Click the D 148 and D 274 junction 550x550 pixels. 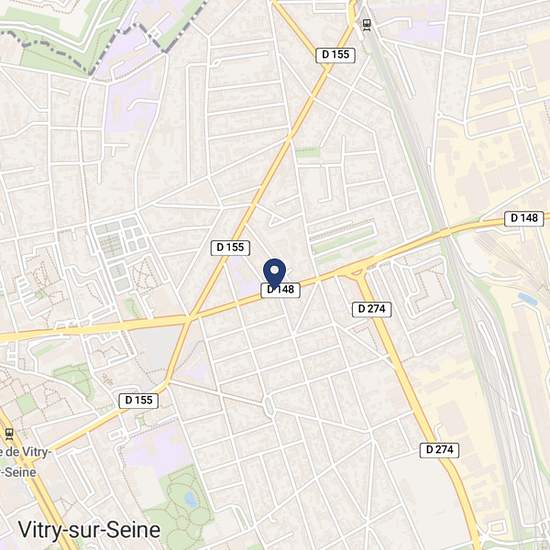(357, 272)
